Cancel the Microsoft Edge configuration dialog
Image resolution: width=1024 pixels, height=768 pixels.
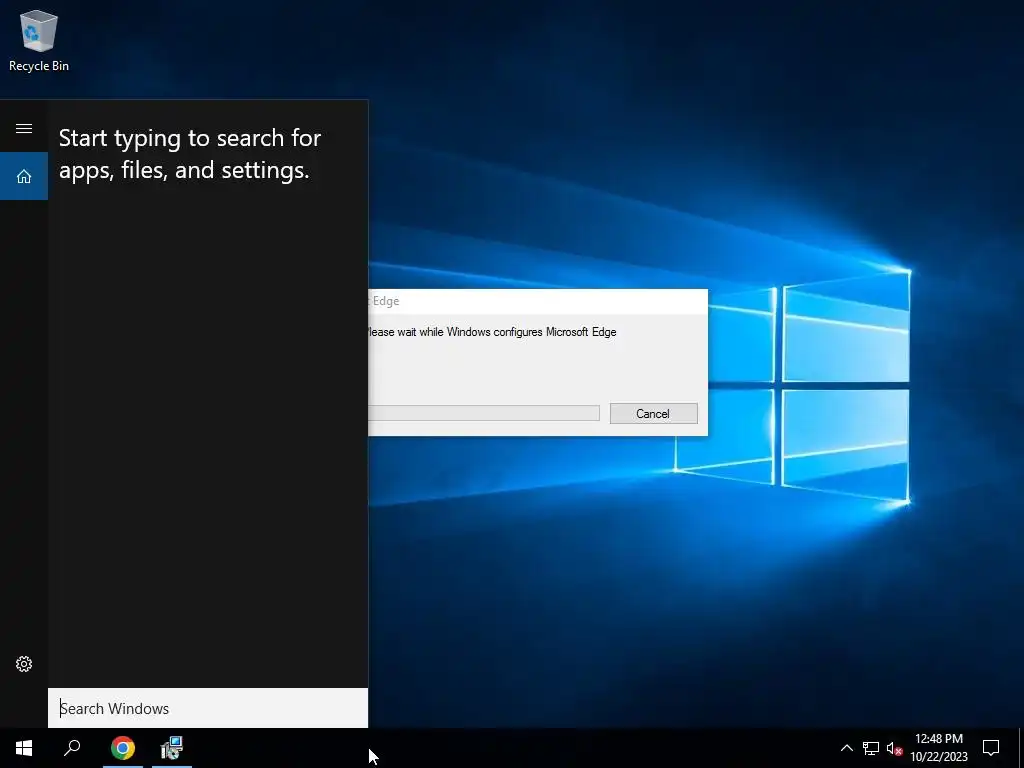653,413
